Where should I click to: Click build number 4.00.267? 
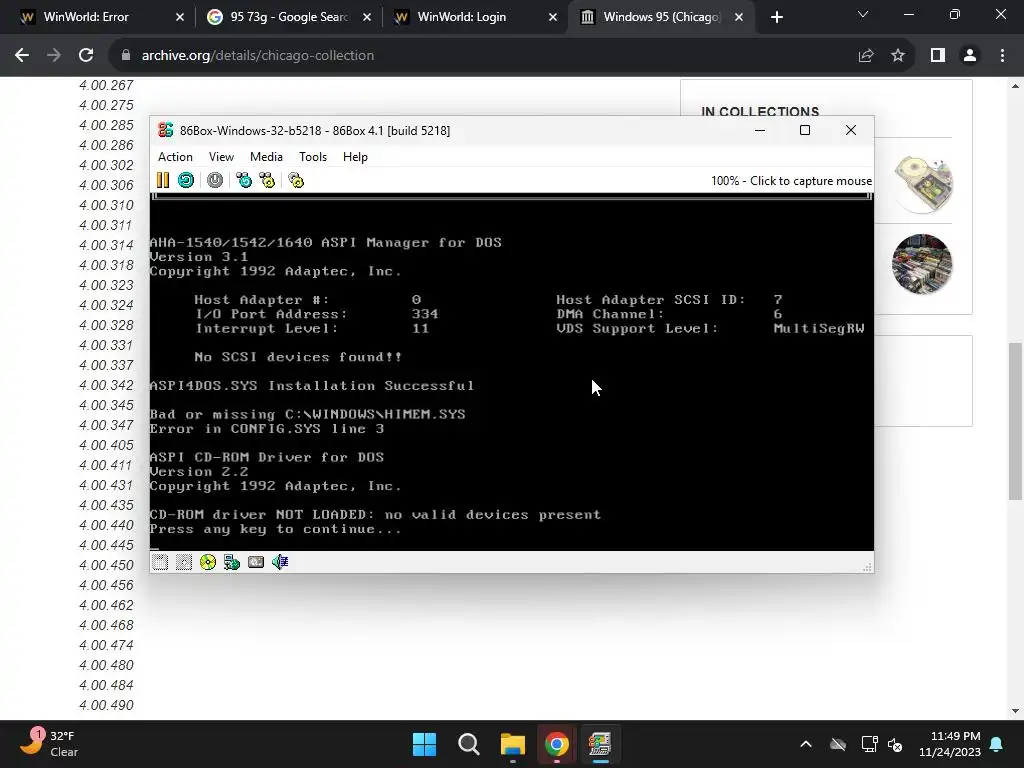tap(106, 85)
